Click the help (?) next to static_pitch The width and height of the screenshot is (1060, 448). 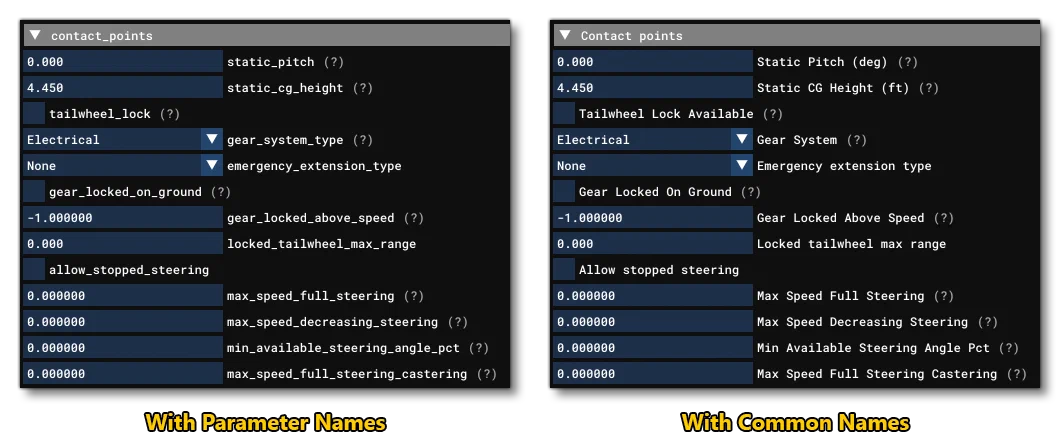pyautogui.click(x=334, y=61)
